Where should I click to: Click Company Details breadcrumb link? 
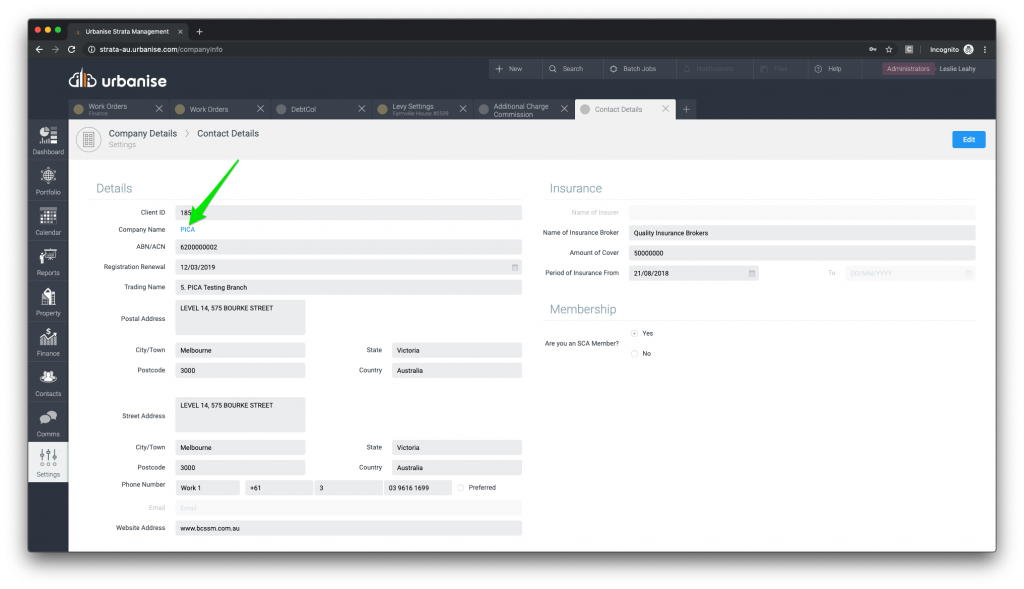tap(142, 133)
